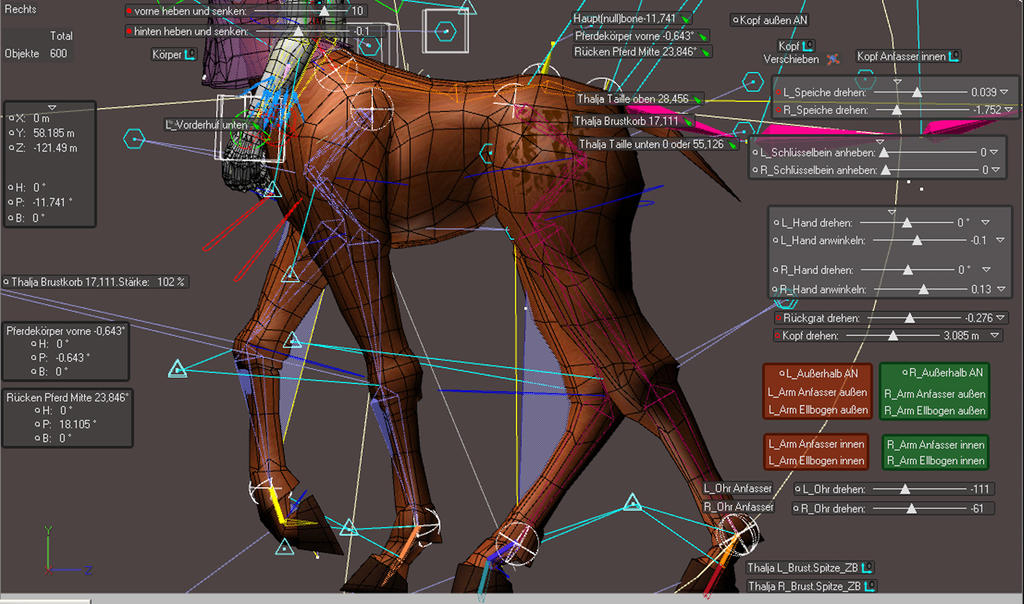
Task: Select the cyan hexagon handle left of L_Vorderhuf unten
Action: point(134,139)
